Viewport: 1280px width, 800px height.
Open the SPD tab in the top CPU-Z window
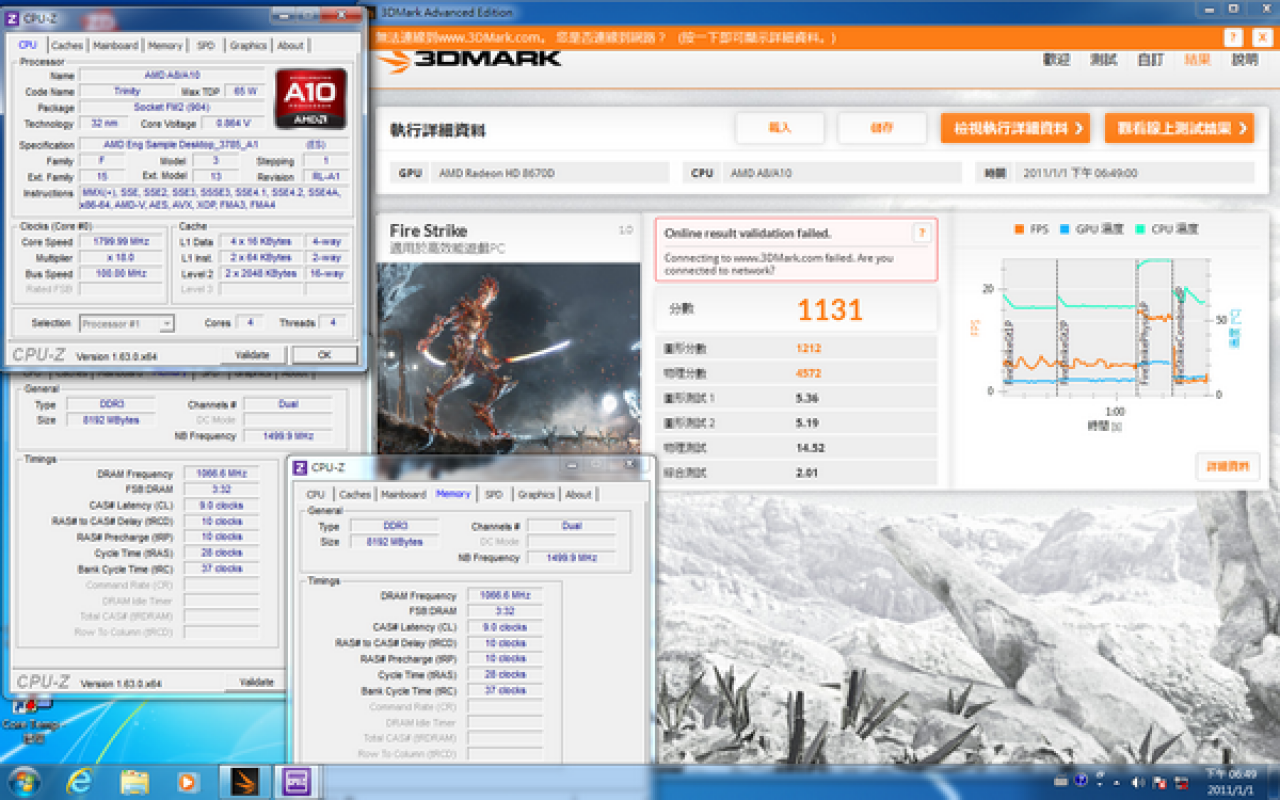click(206, 45)
